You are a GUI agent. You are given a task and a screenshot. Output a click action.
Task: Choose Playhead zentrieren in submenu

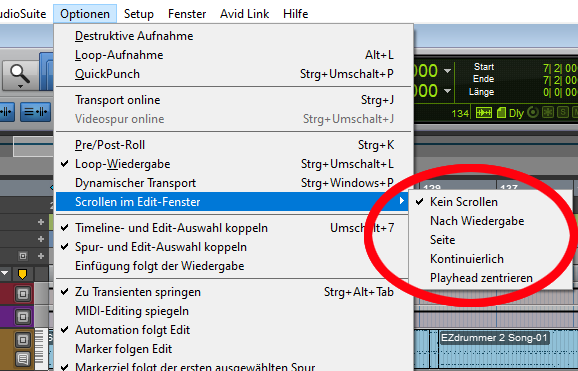click(x=481, y=278)
